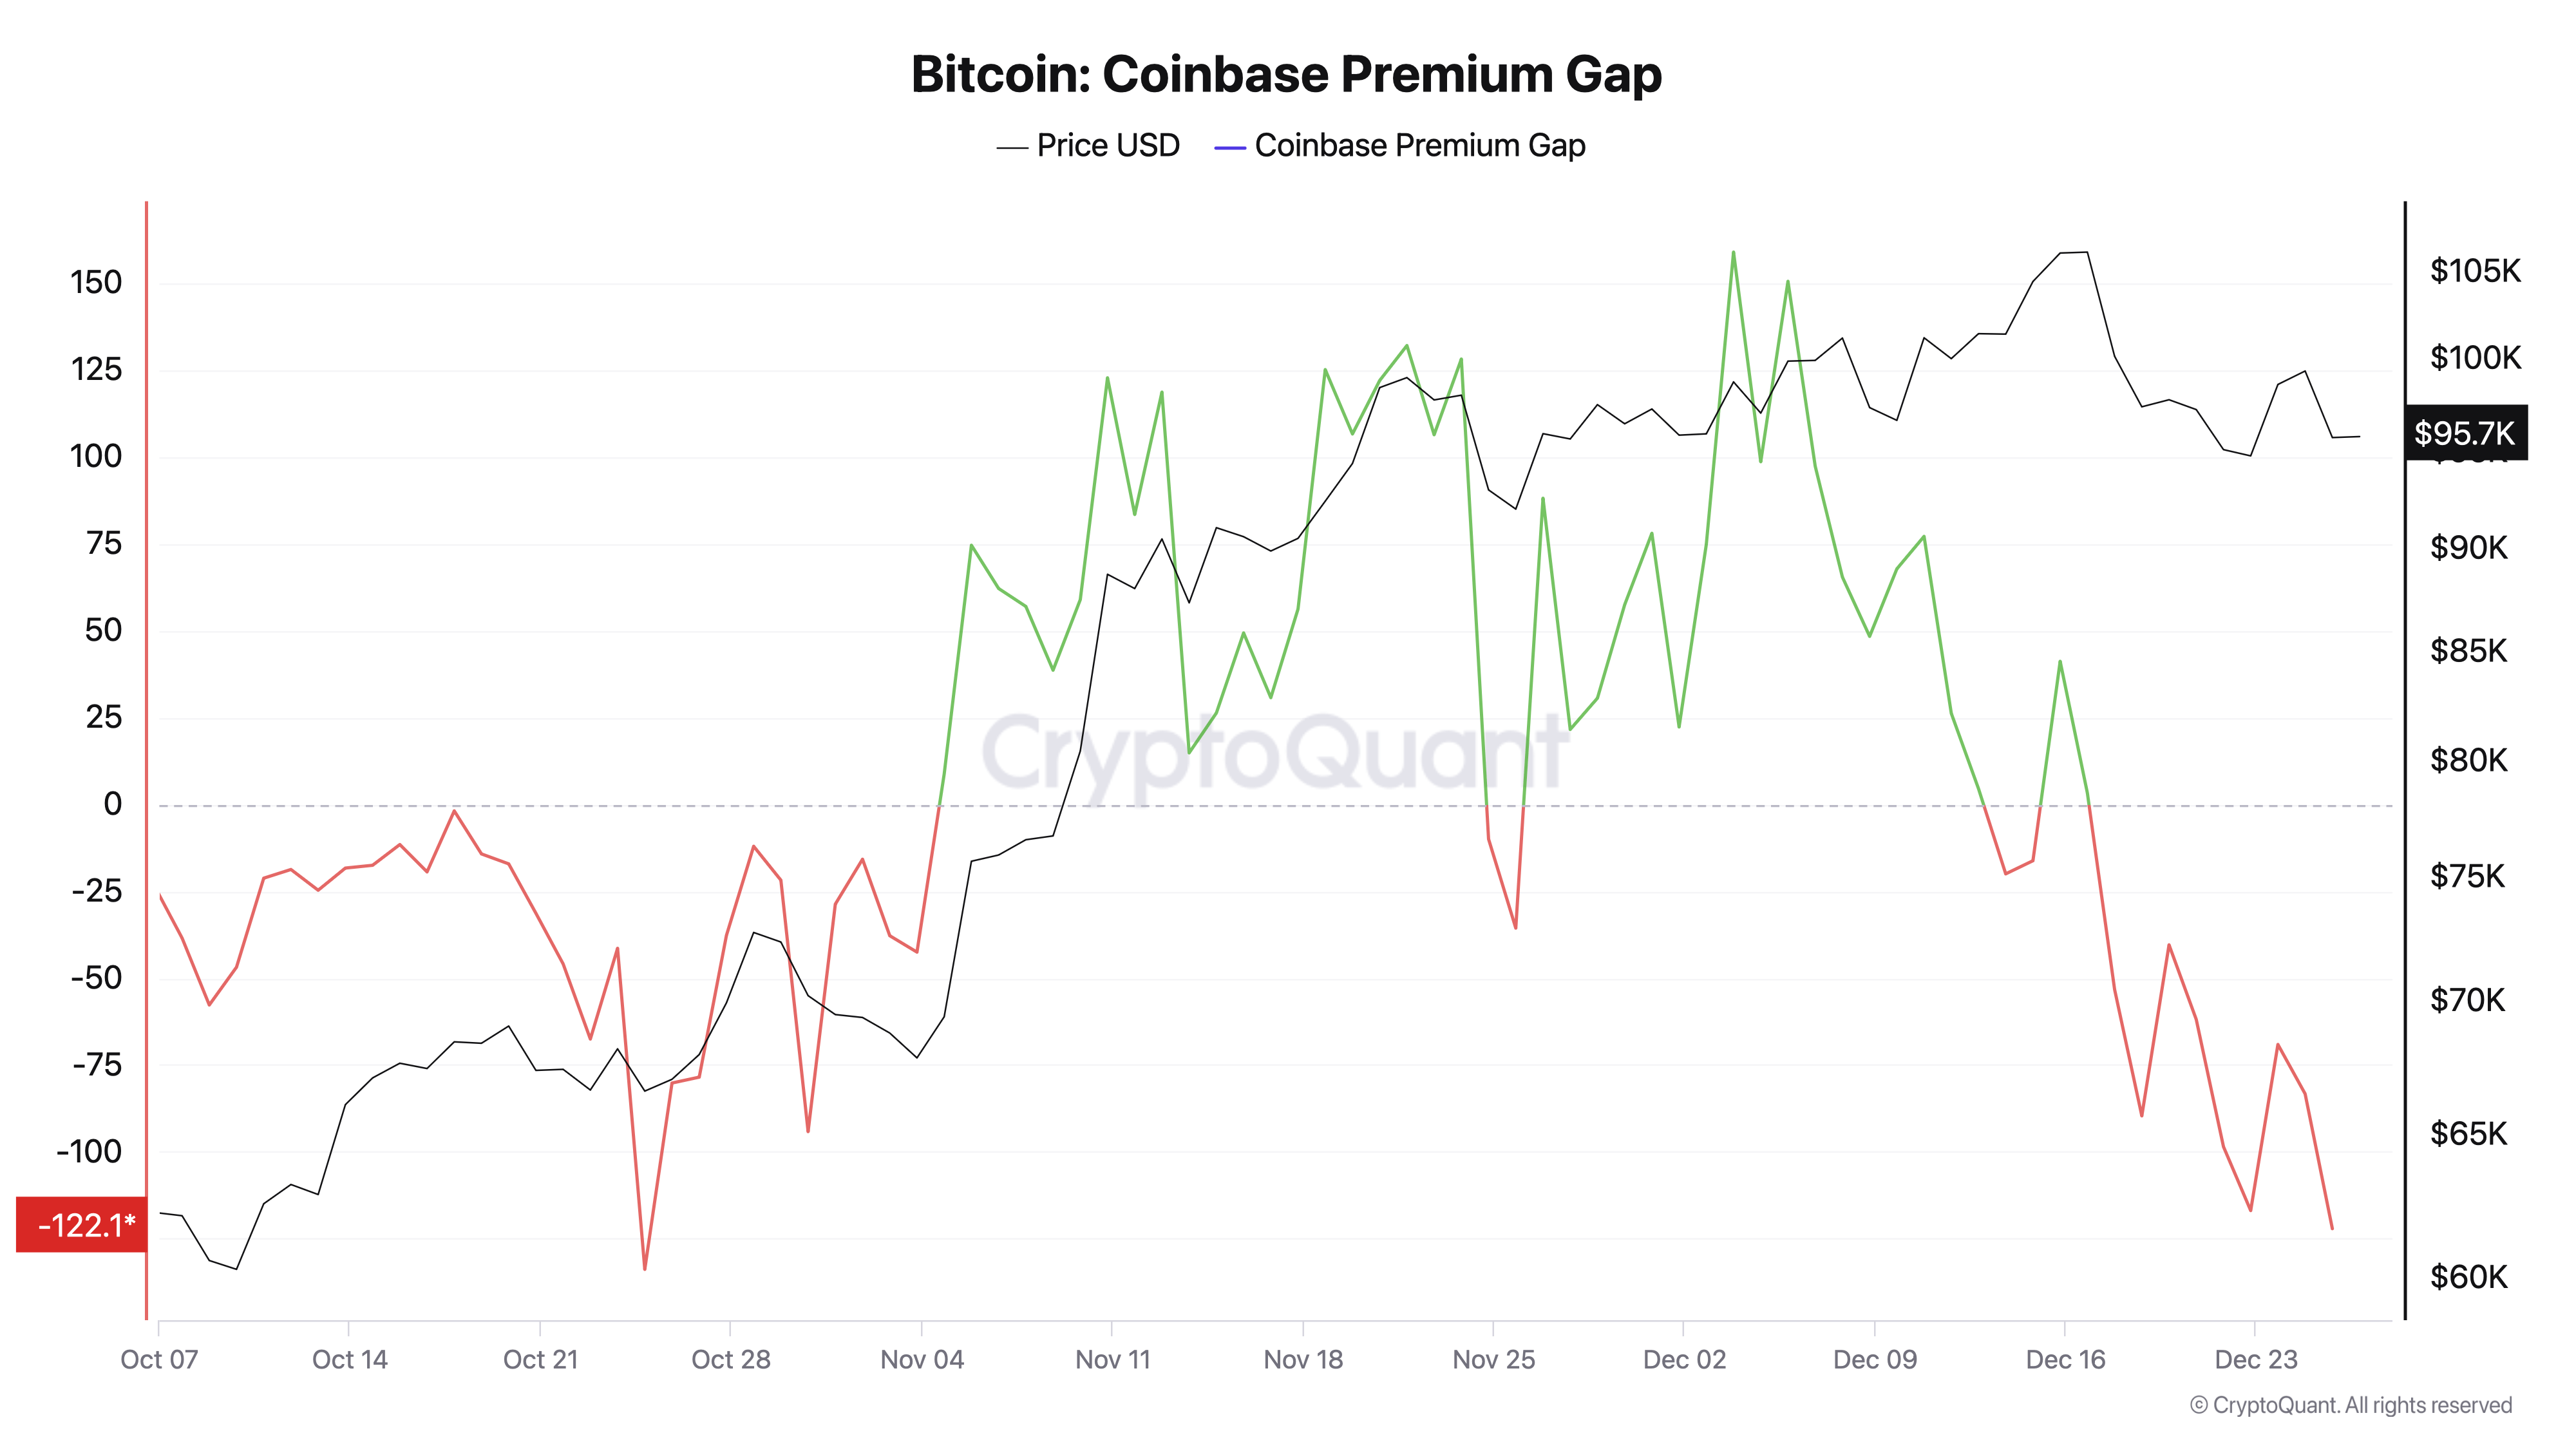2576x1449 pixels.
Task: Pick the Dec 02 date label
Action: [x=1684, y=1360]
